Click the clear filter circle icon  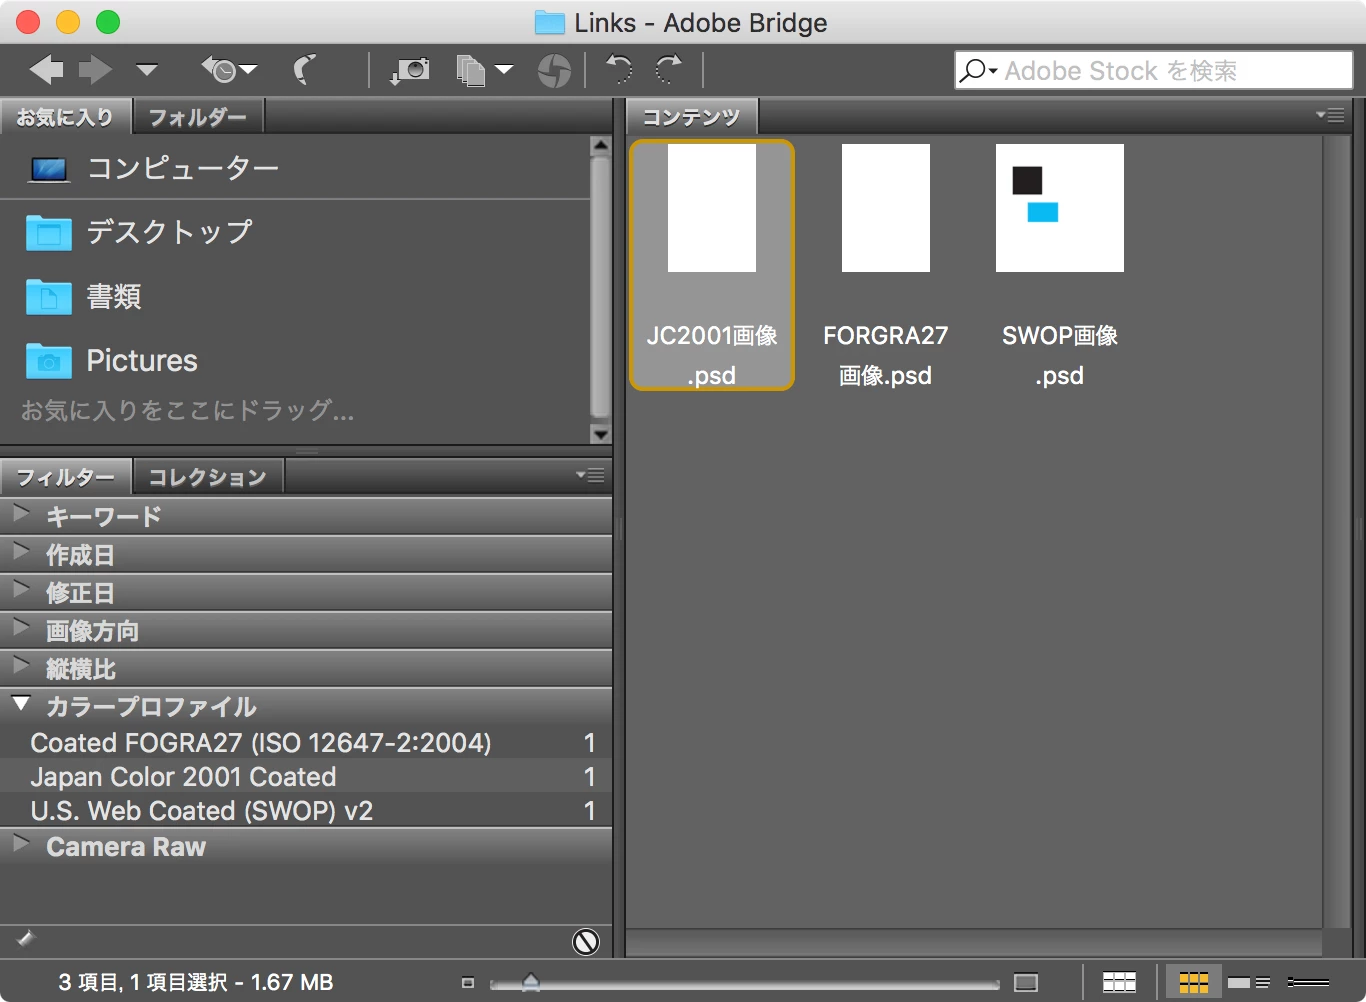pyautogui.click(x=586, y=941)
